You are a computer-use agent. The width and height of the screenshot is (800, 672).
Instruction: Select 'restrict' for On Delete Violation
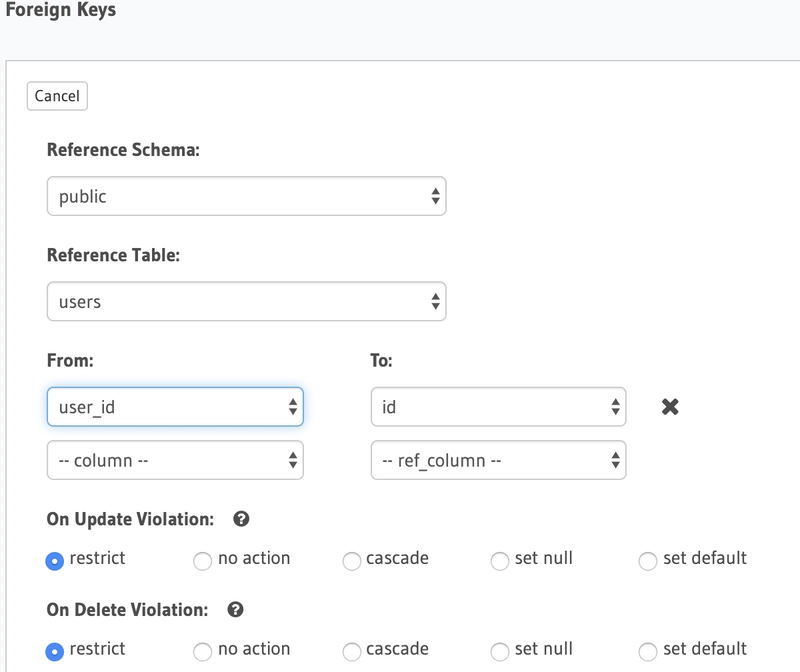click(56, 651)
